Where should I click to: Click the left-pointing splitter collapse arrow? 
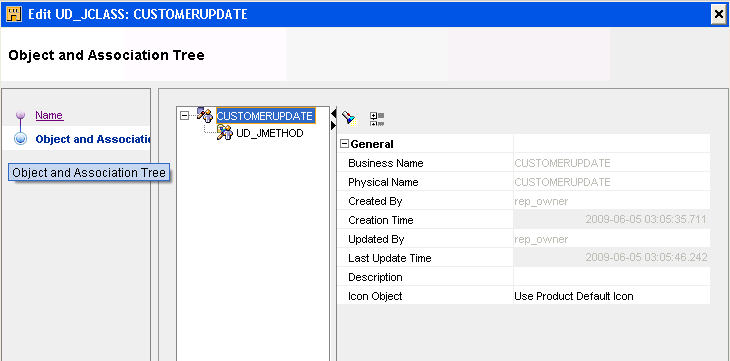(x=333, y=113)
